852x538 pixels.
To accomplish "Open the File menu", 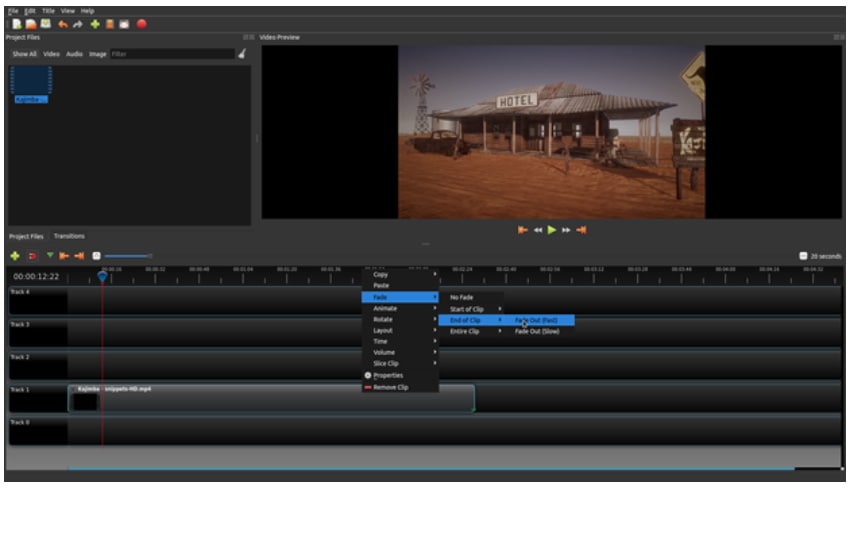I will coord(13,11).
